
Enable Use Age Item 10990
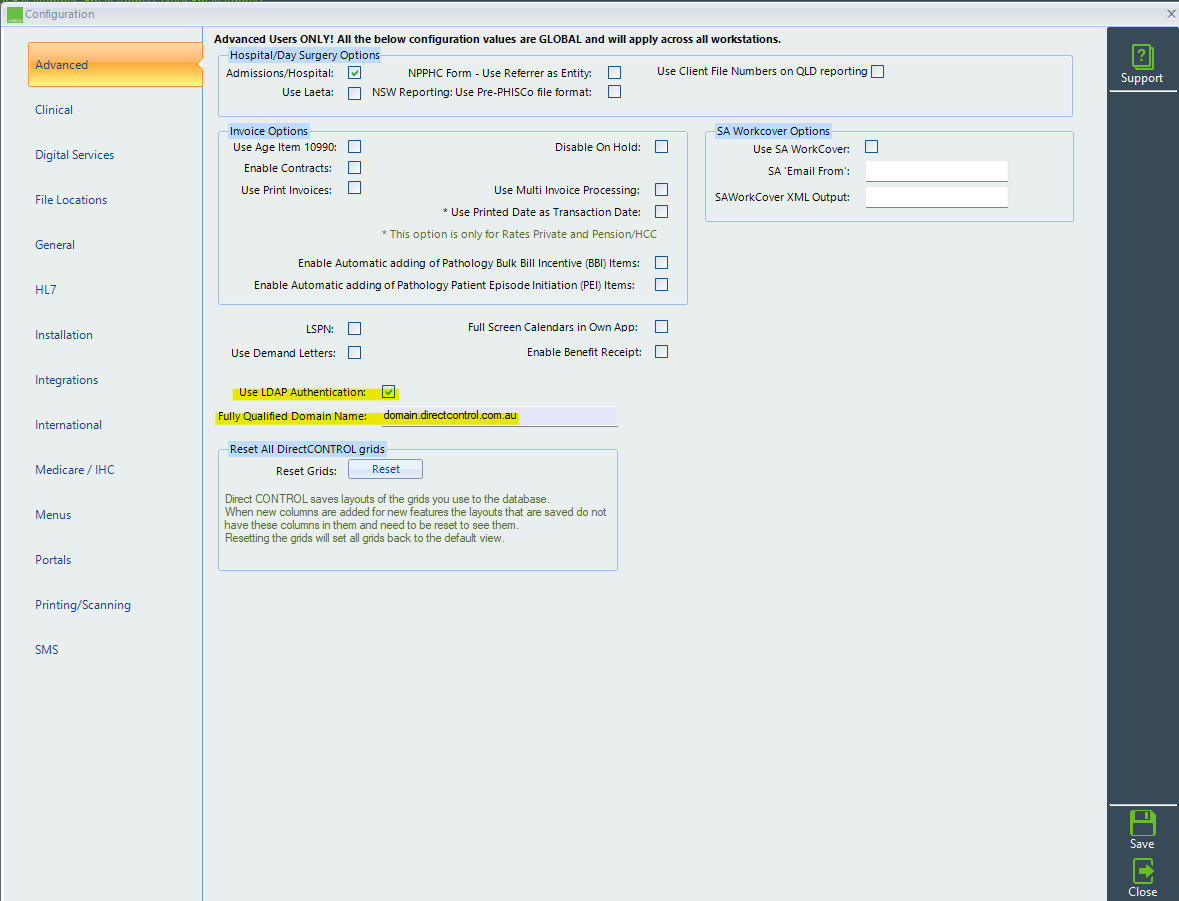coord(354,147)
